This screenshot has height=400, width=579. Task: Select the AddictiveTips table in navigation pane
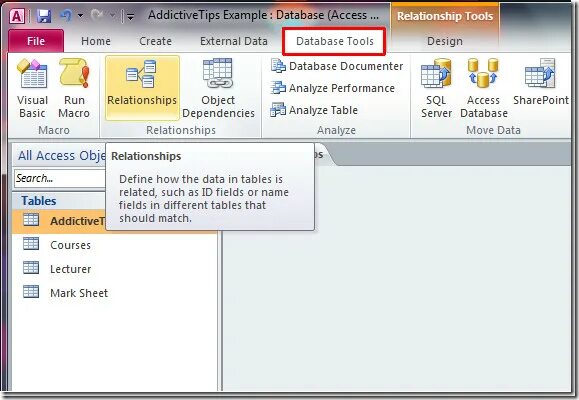point(59,221)
